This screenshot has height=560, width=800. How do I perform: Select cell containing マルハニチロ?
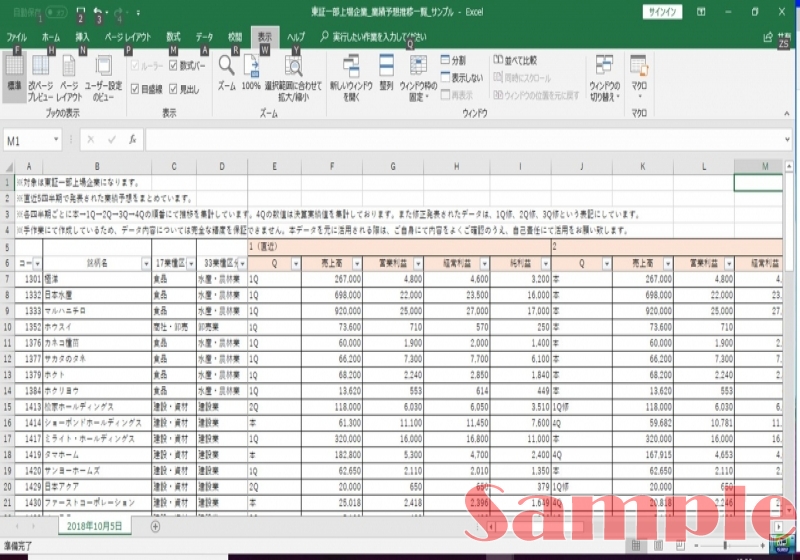[97, 311]
